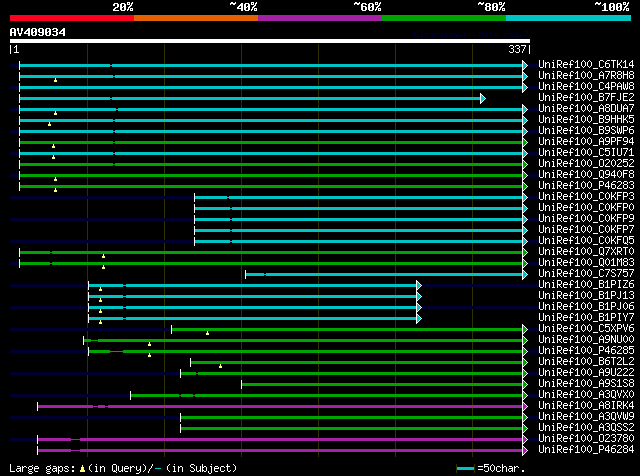The height and width of the screenshot is (476, 640).
Task: Click the arrowhead ending the P46284 alignment
Action: point(525,451)
